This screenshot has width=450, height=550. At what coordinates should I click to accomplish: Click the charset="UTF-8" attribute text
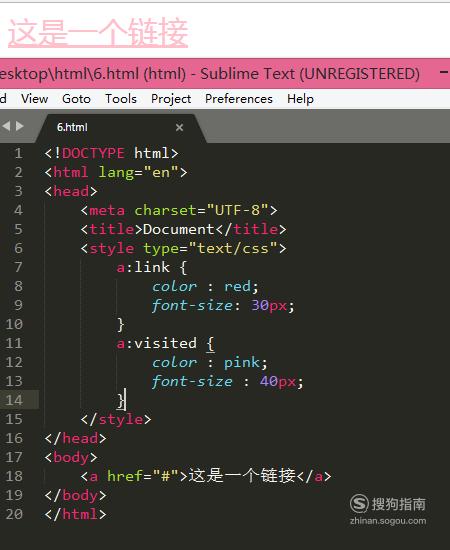point(201,210)
